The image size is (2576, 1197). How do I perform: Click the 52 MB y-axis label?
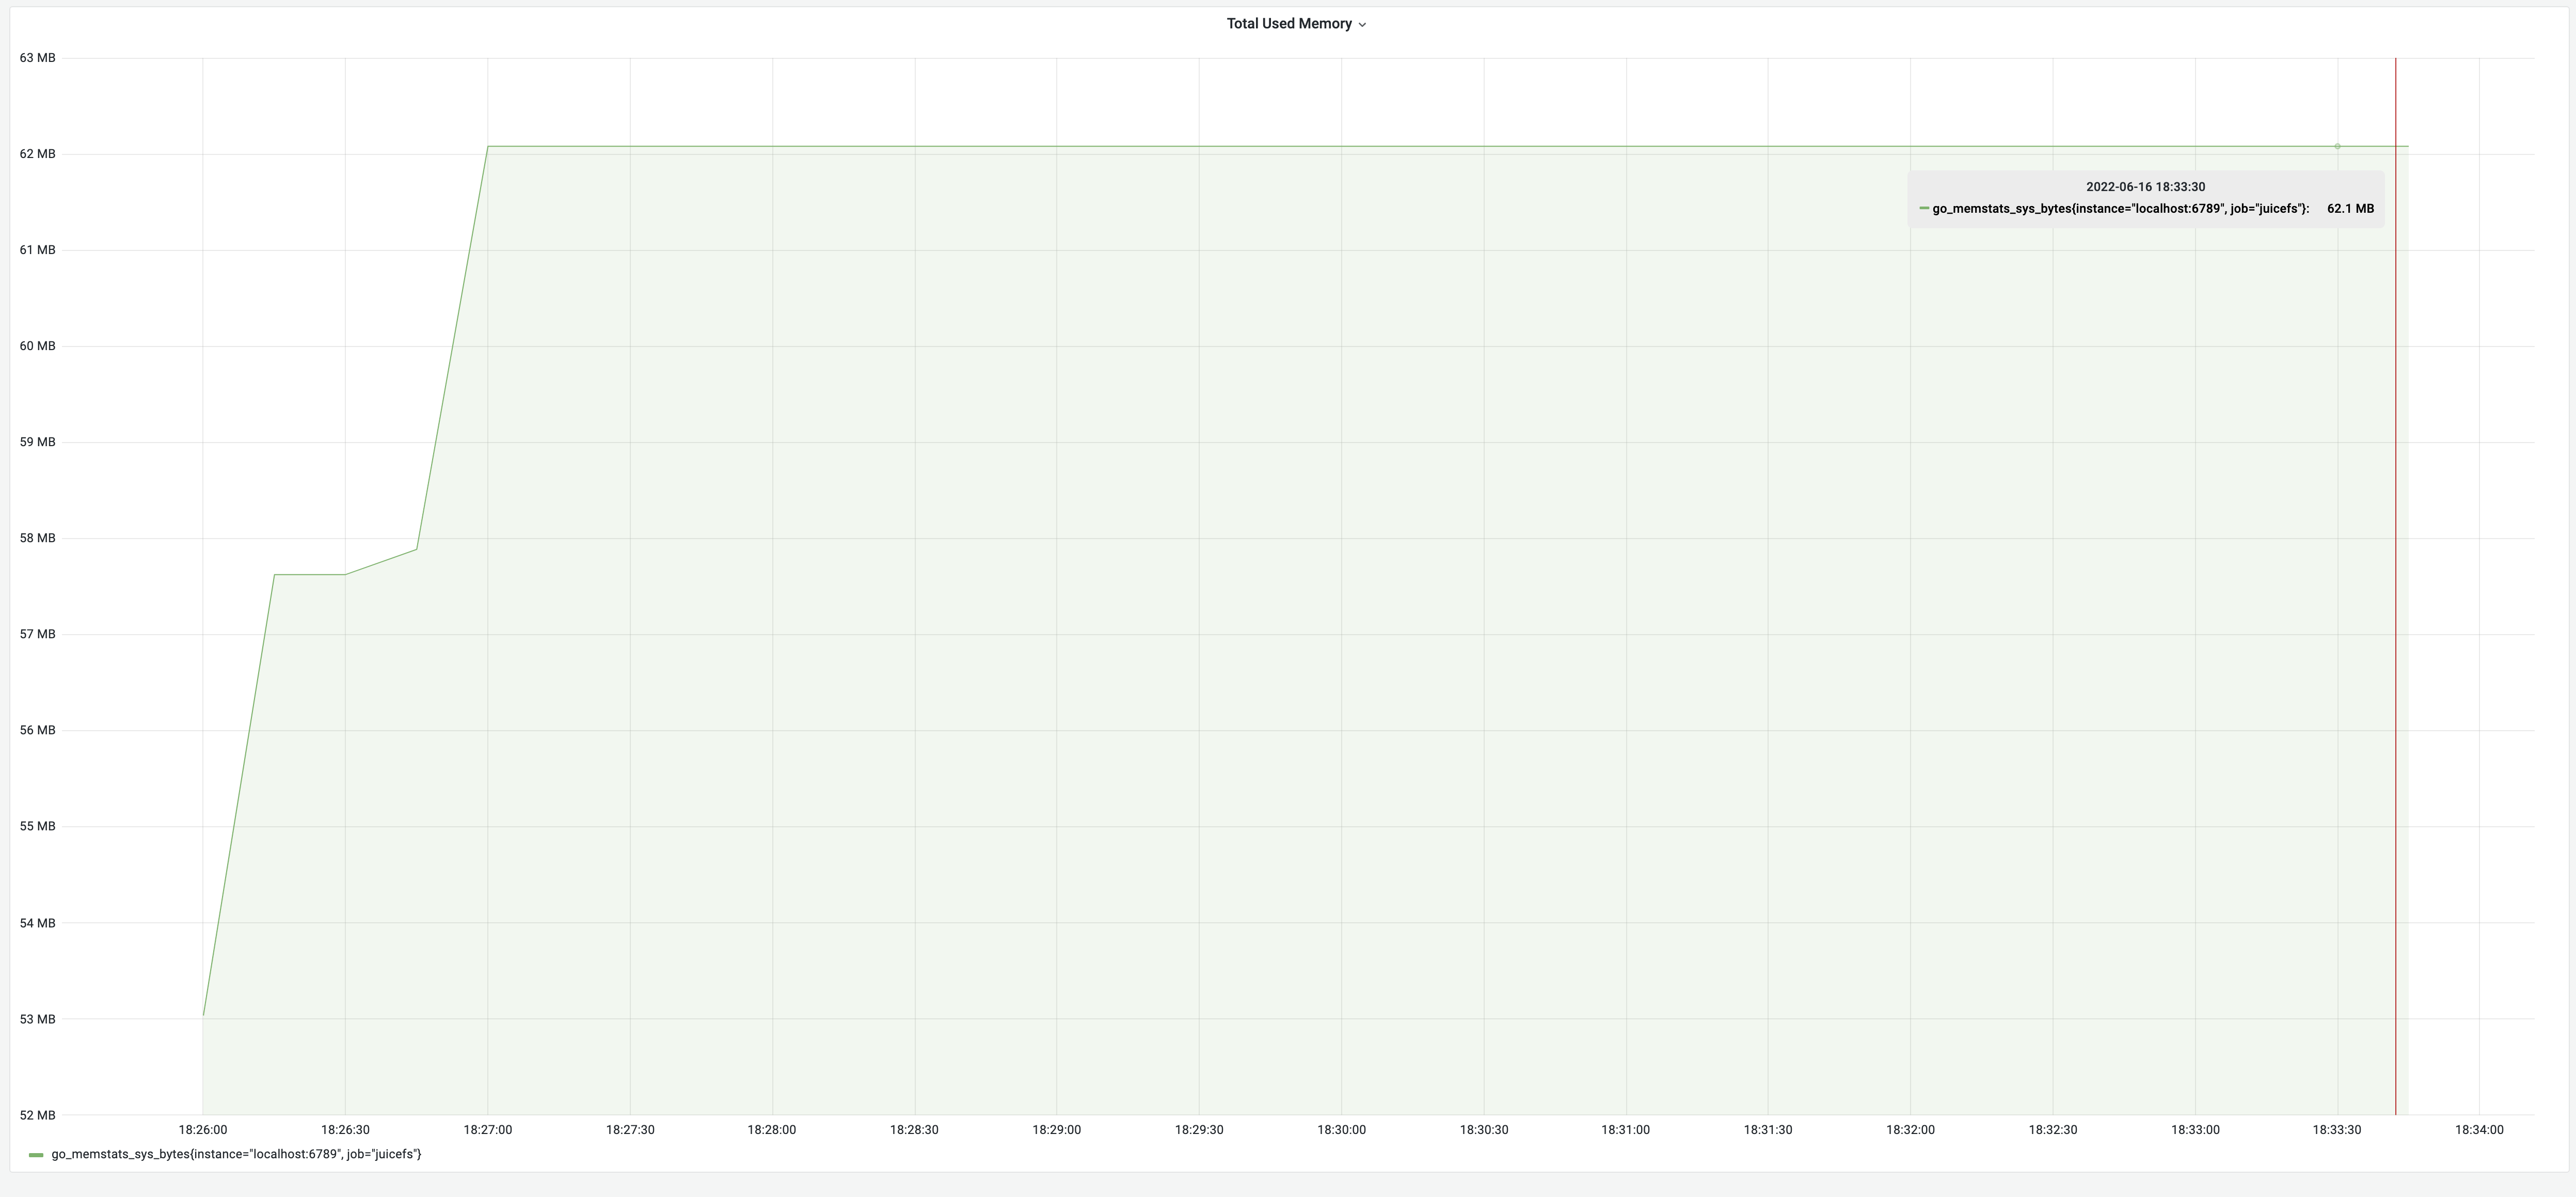(38, 1115)
